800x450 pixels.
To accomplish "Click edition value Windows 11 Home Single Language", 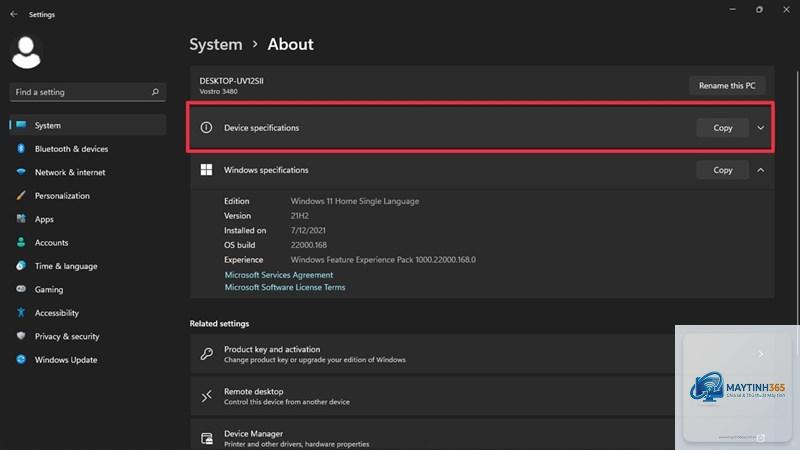I will 355,201.
